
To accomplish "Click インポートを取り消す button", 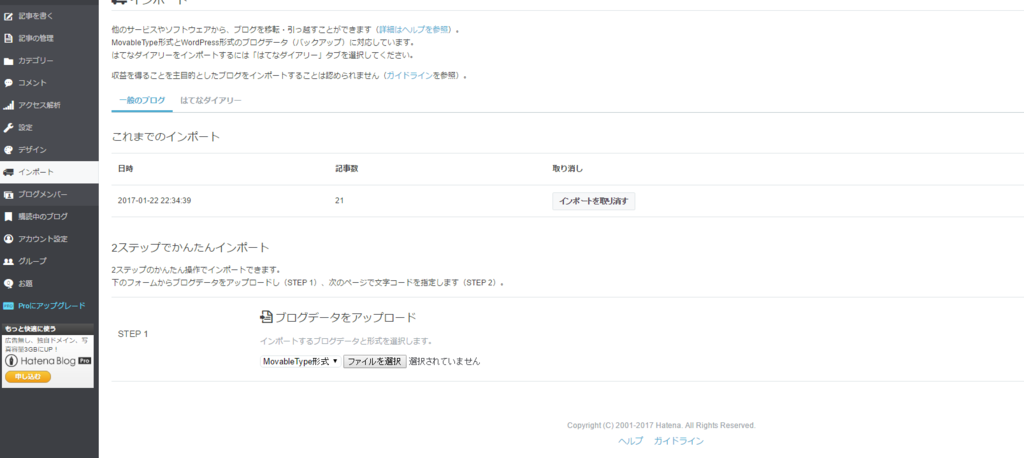I will point(594,201).
